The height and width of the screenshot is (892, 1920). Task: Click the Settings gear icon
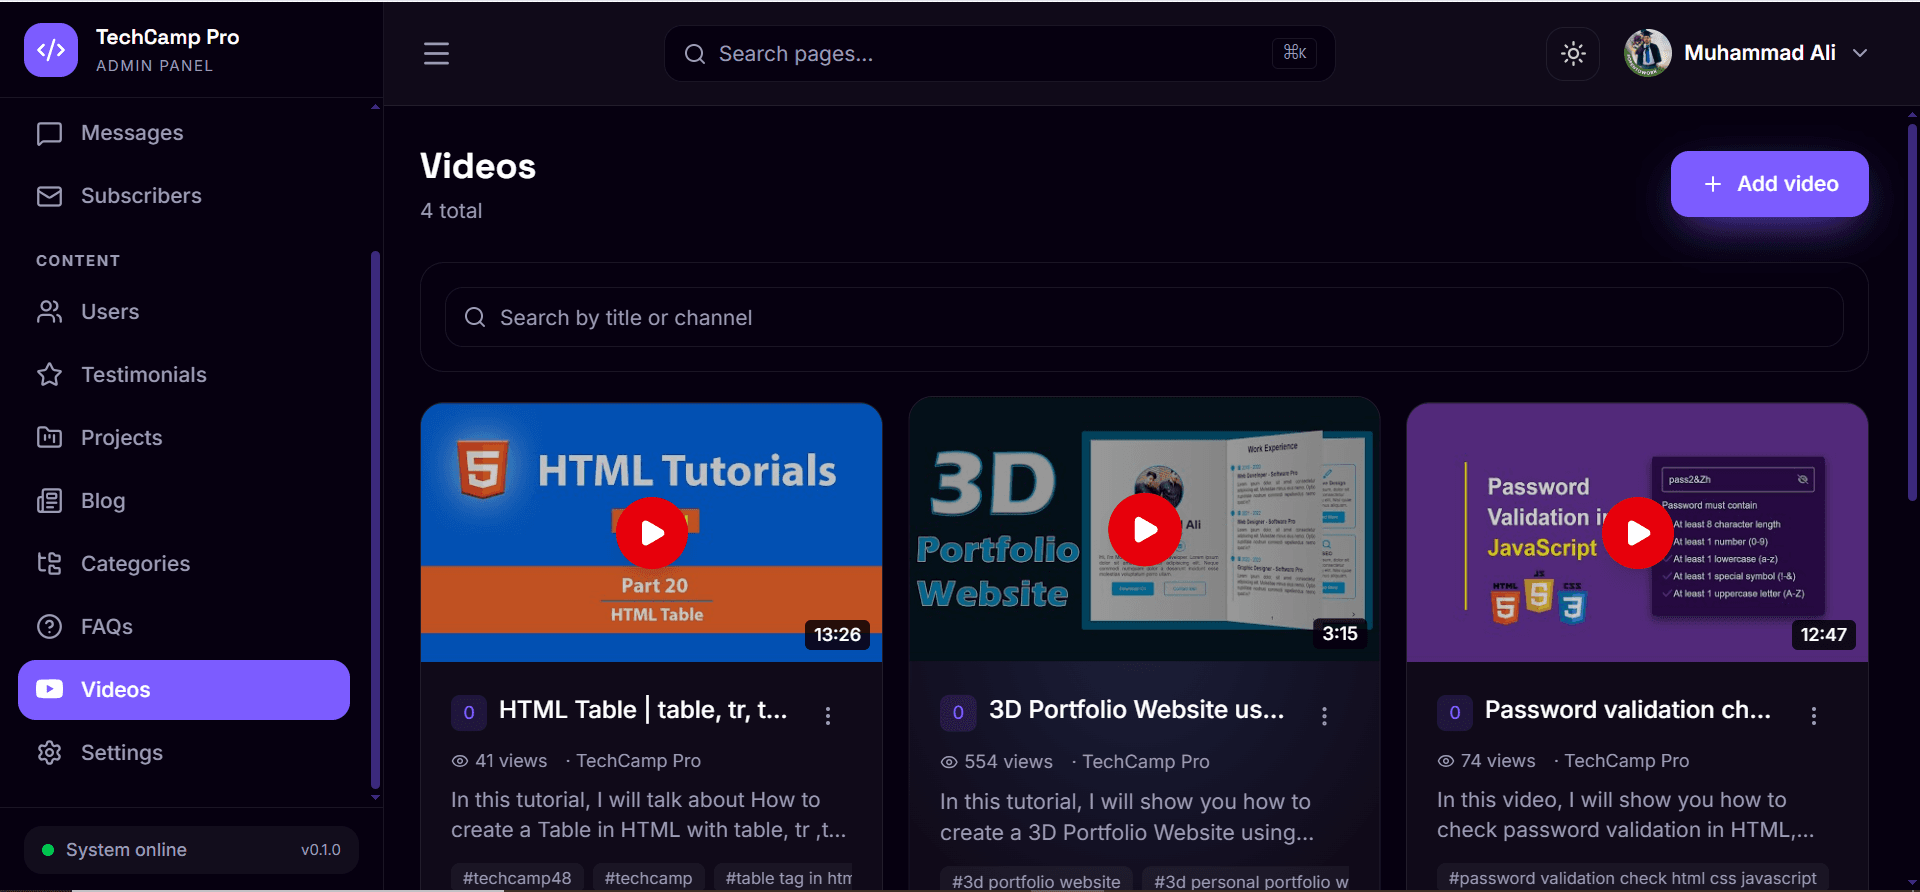(49, 753)
